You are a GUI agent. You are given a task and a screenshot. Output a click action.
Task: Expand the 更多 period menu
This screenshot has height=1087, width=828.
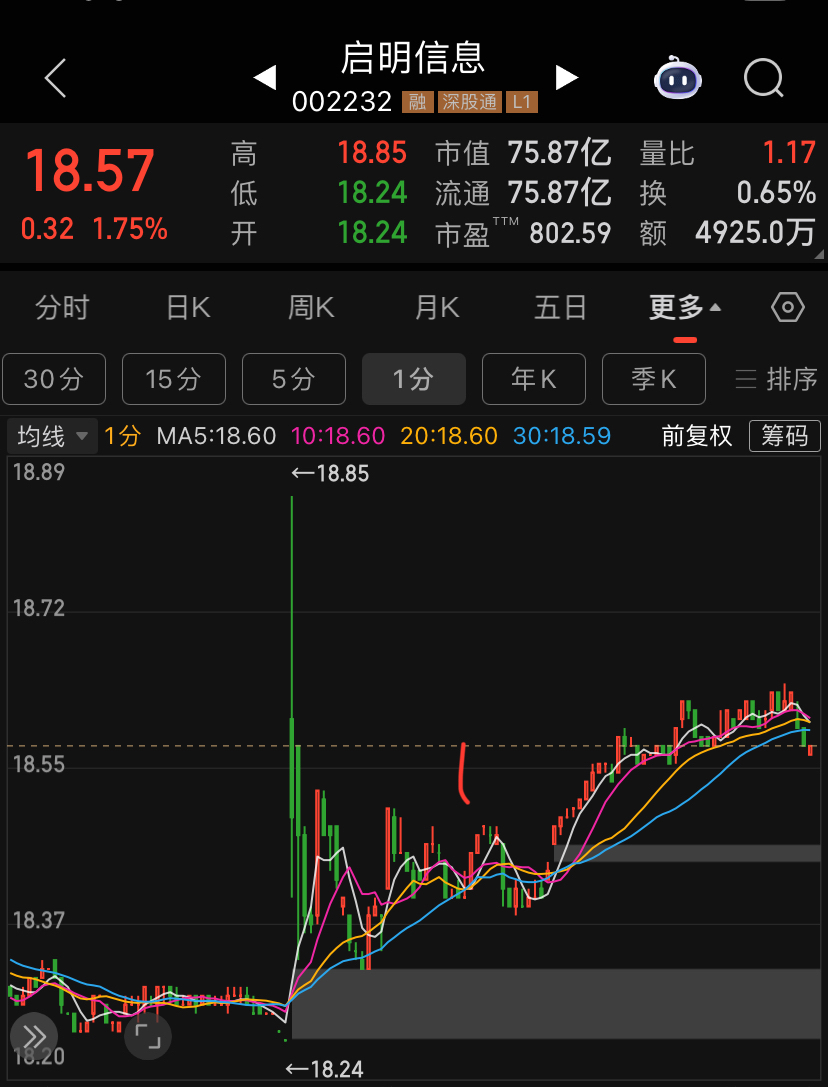click(684, 307)
